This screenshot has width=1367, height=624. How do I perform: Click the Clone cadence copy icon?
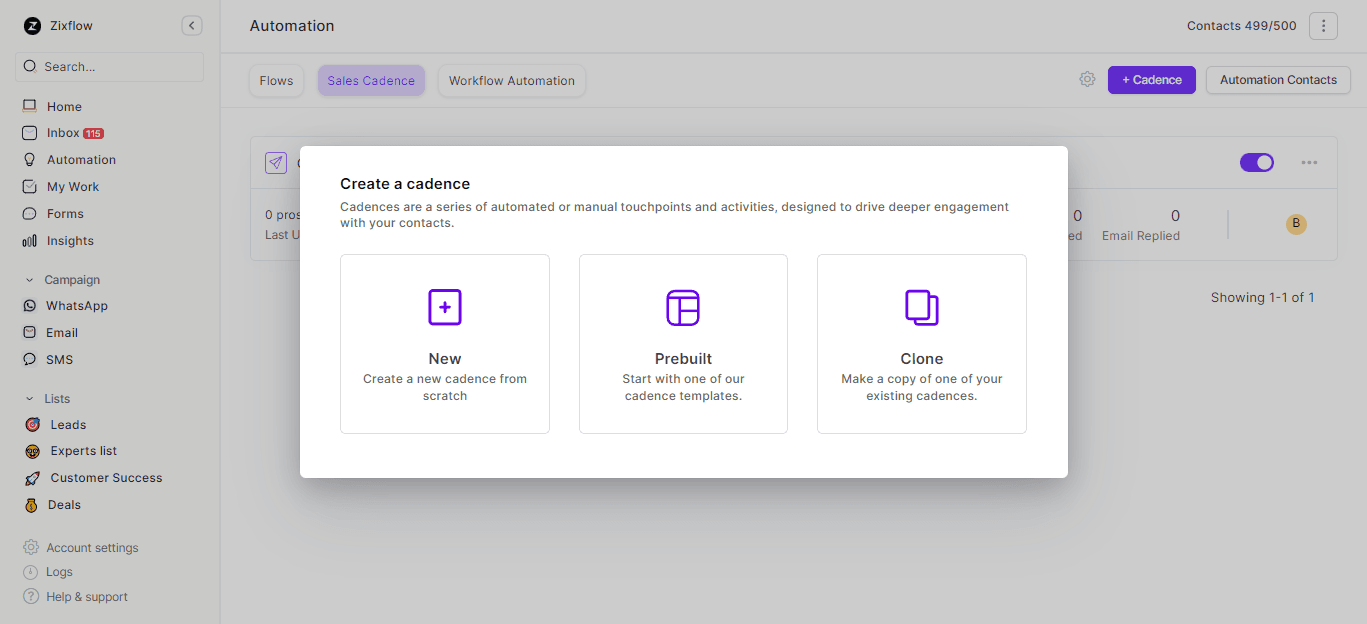(921, 307)
